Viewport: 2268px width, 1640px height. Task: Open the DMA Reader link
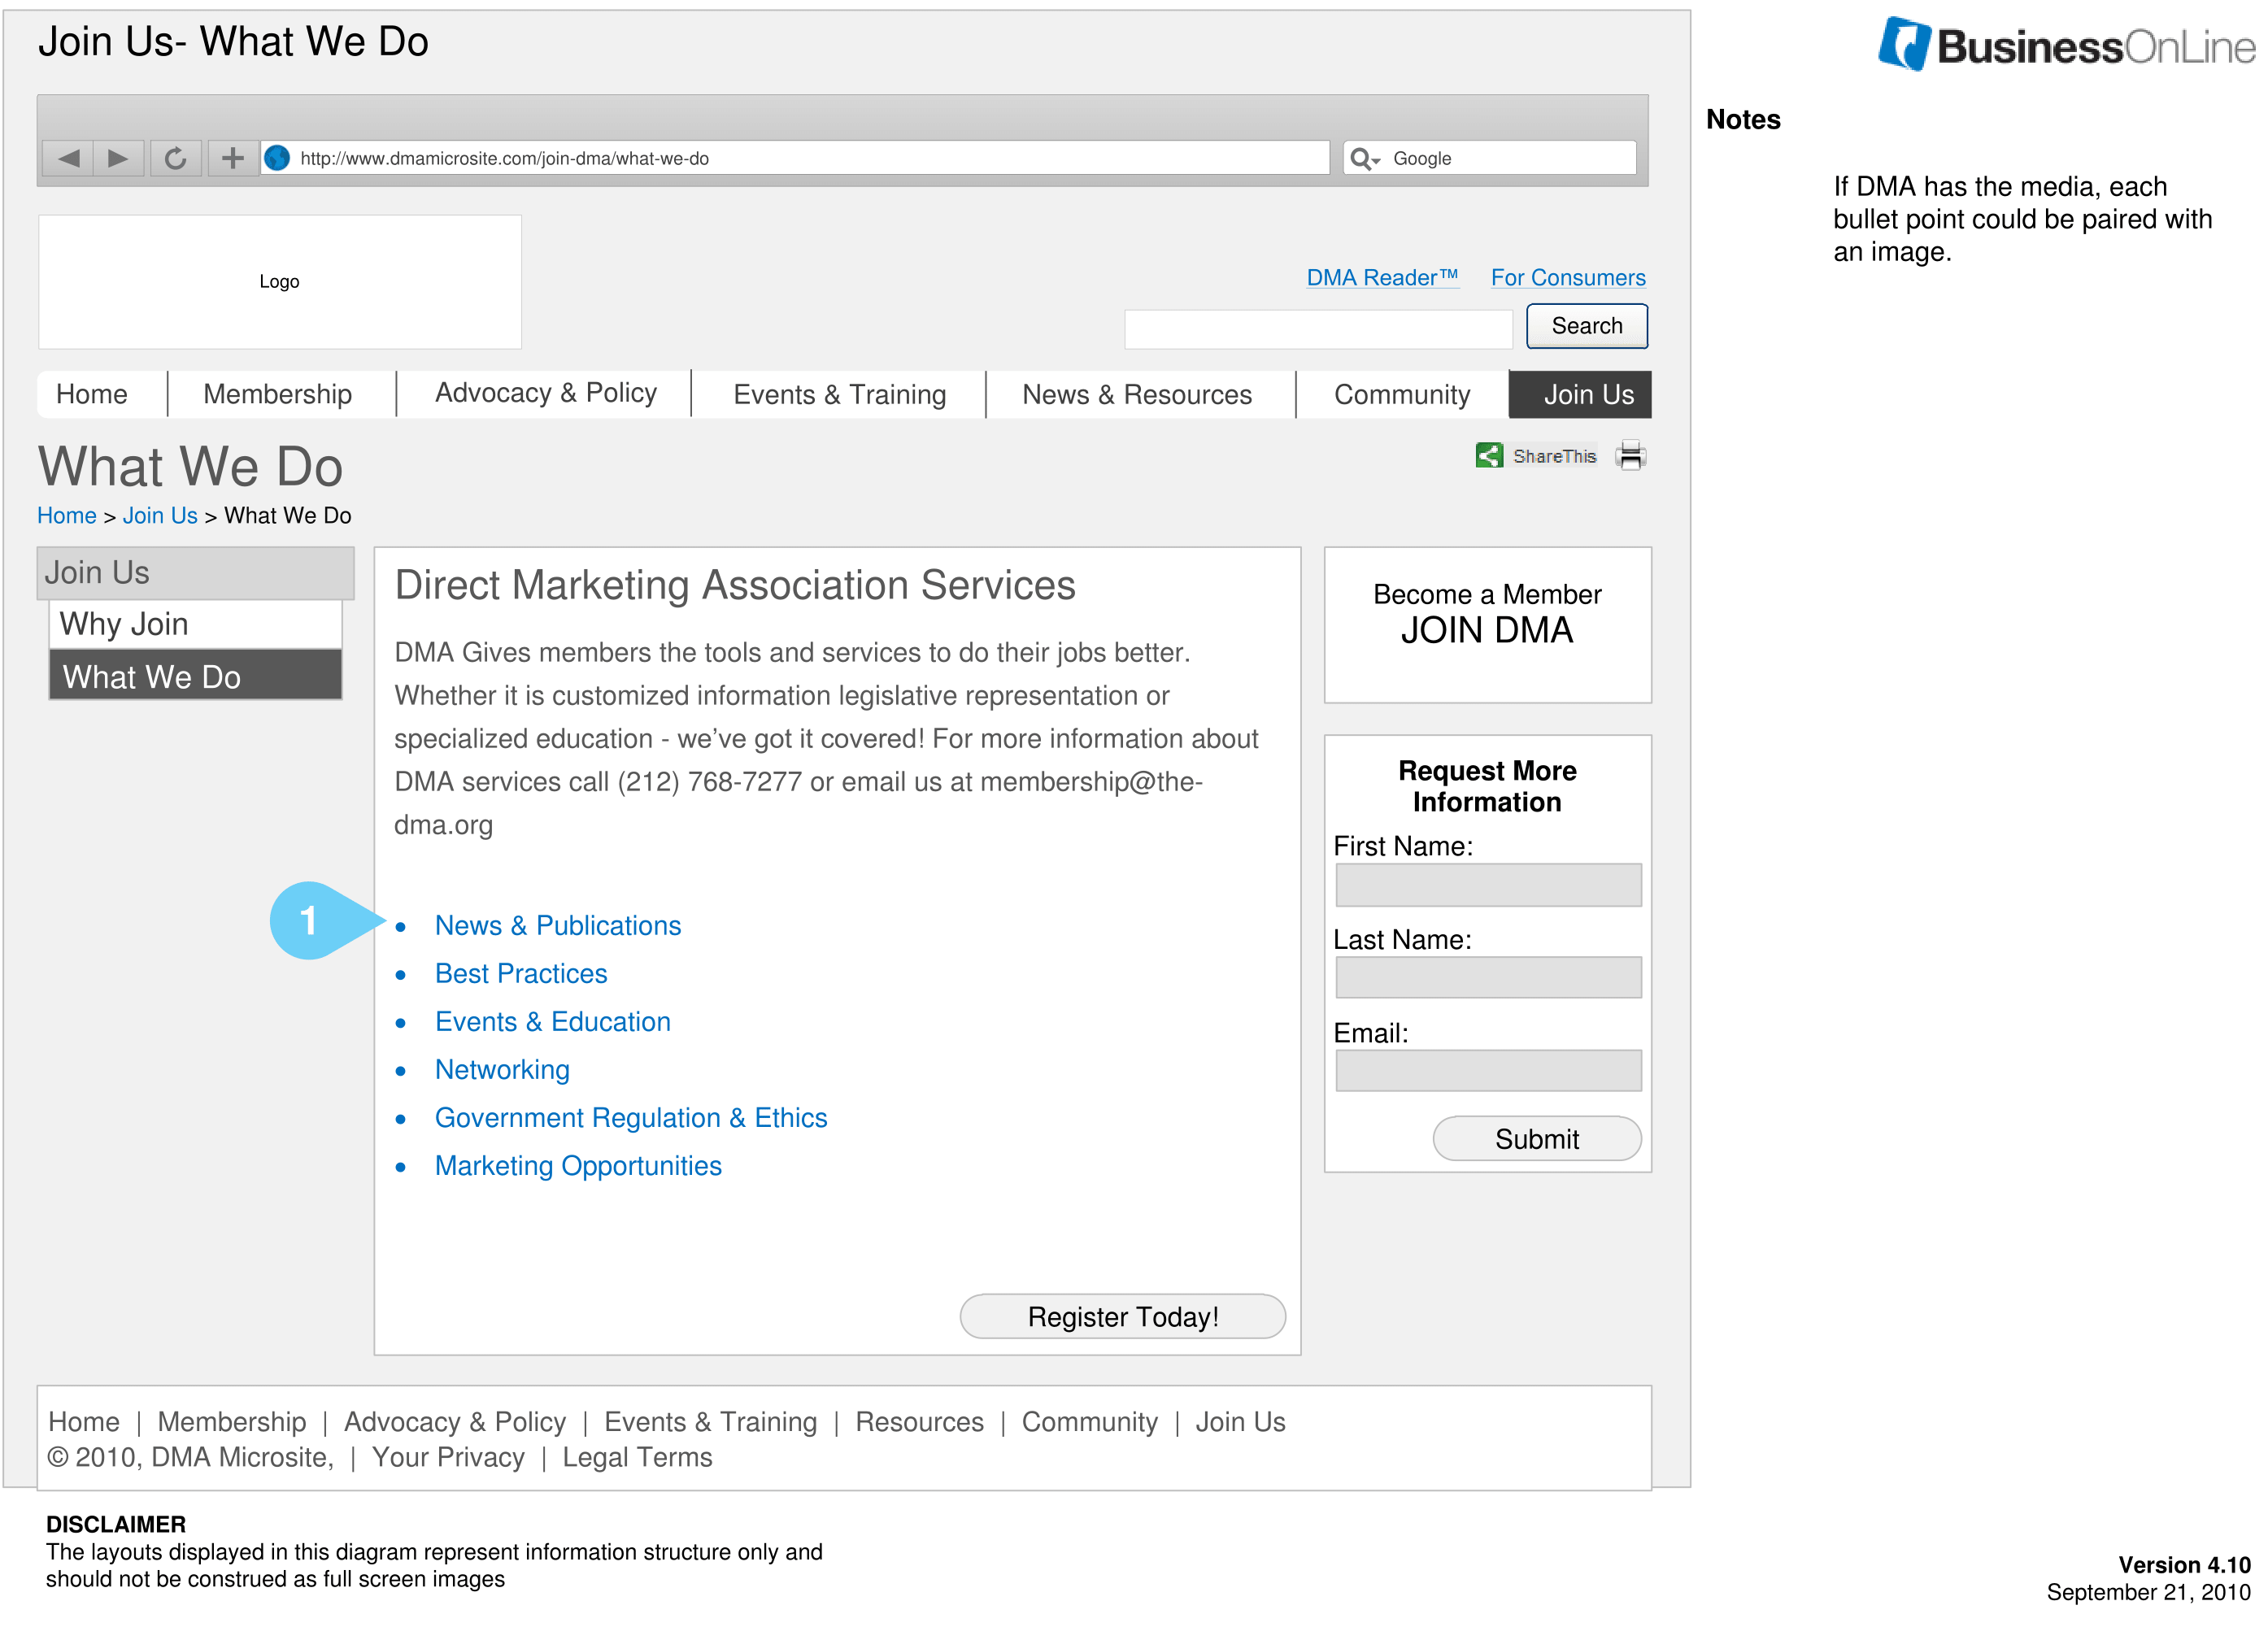coord(1382,278)
